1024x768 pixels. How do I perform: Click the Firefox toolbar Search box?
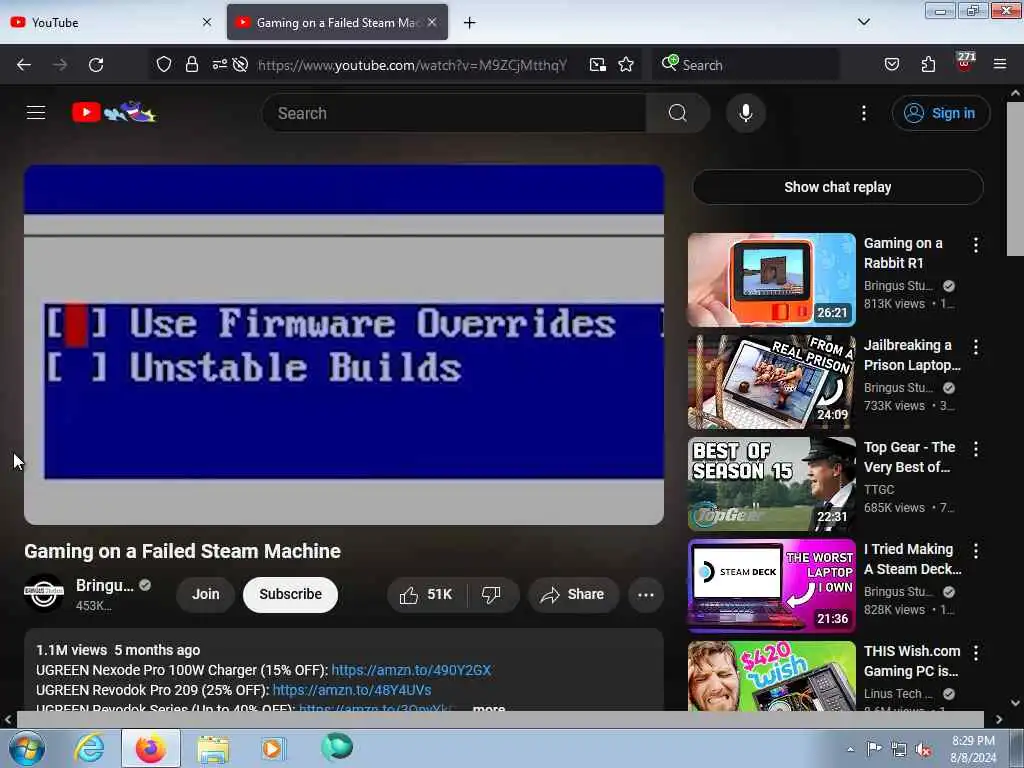[745, 65]
